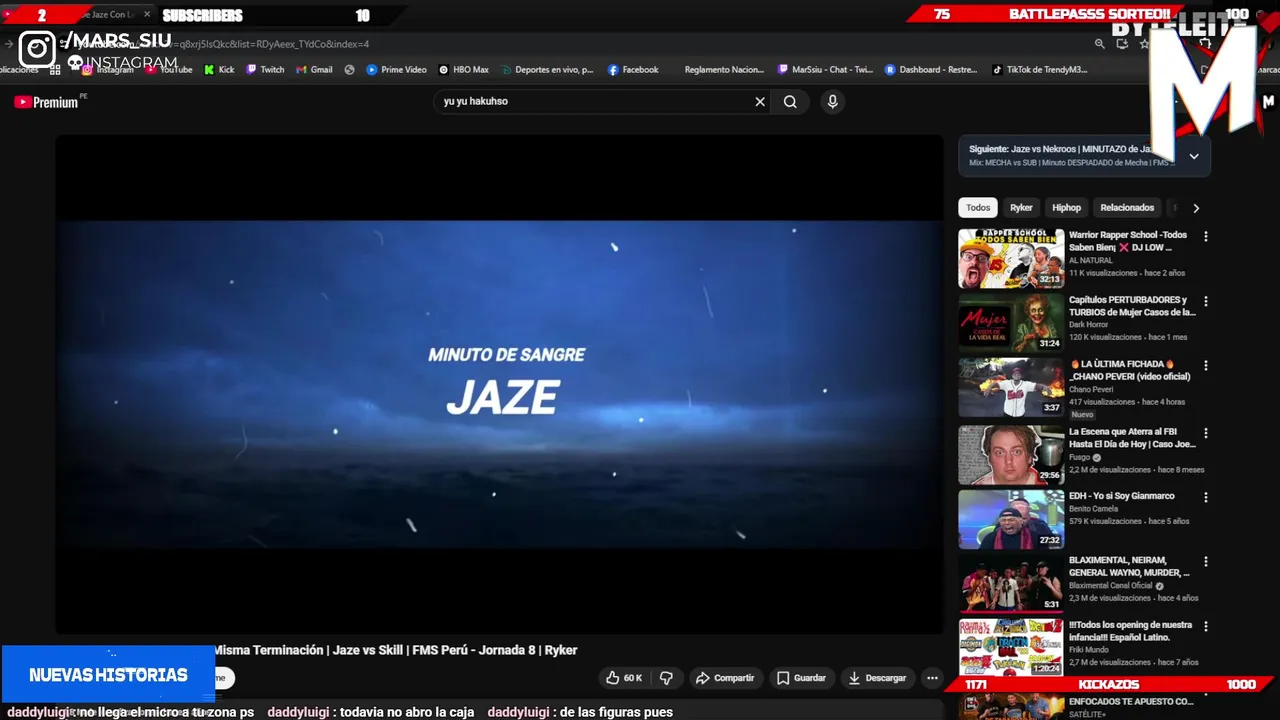Open Facebook bookmark
The image size is (1280, 720).
633,70
